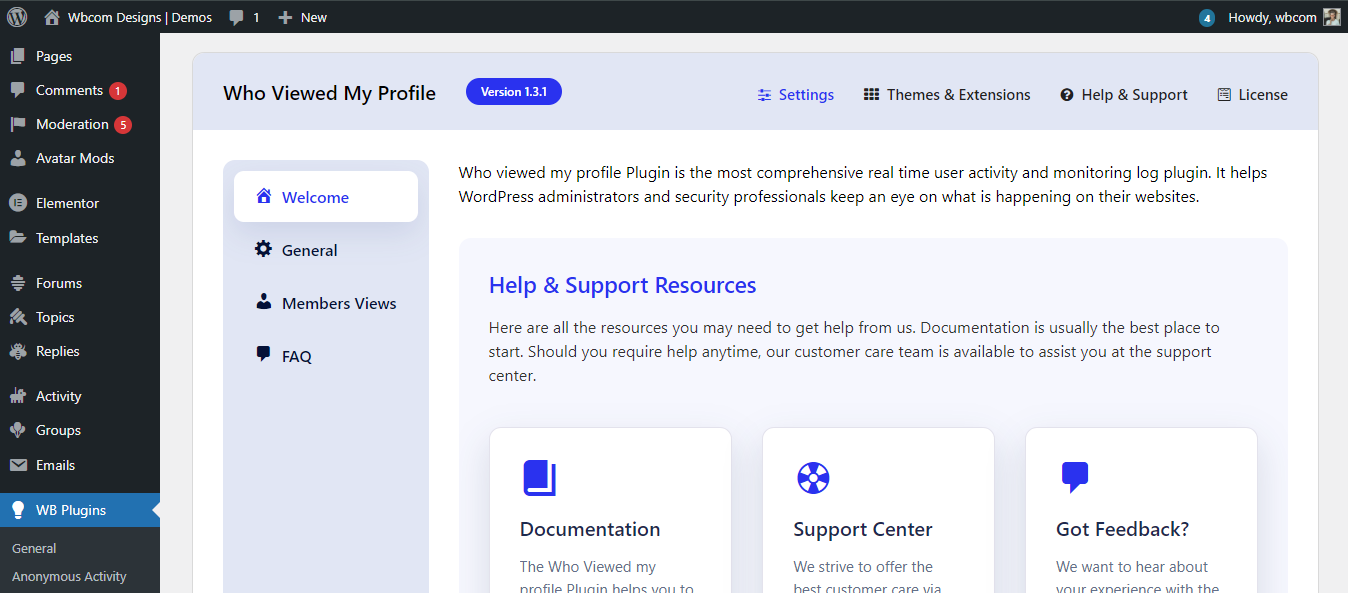Open the Themes & Extensions tab
The height and width of the screenshot is (593, 1348).
946,94
